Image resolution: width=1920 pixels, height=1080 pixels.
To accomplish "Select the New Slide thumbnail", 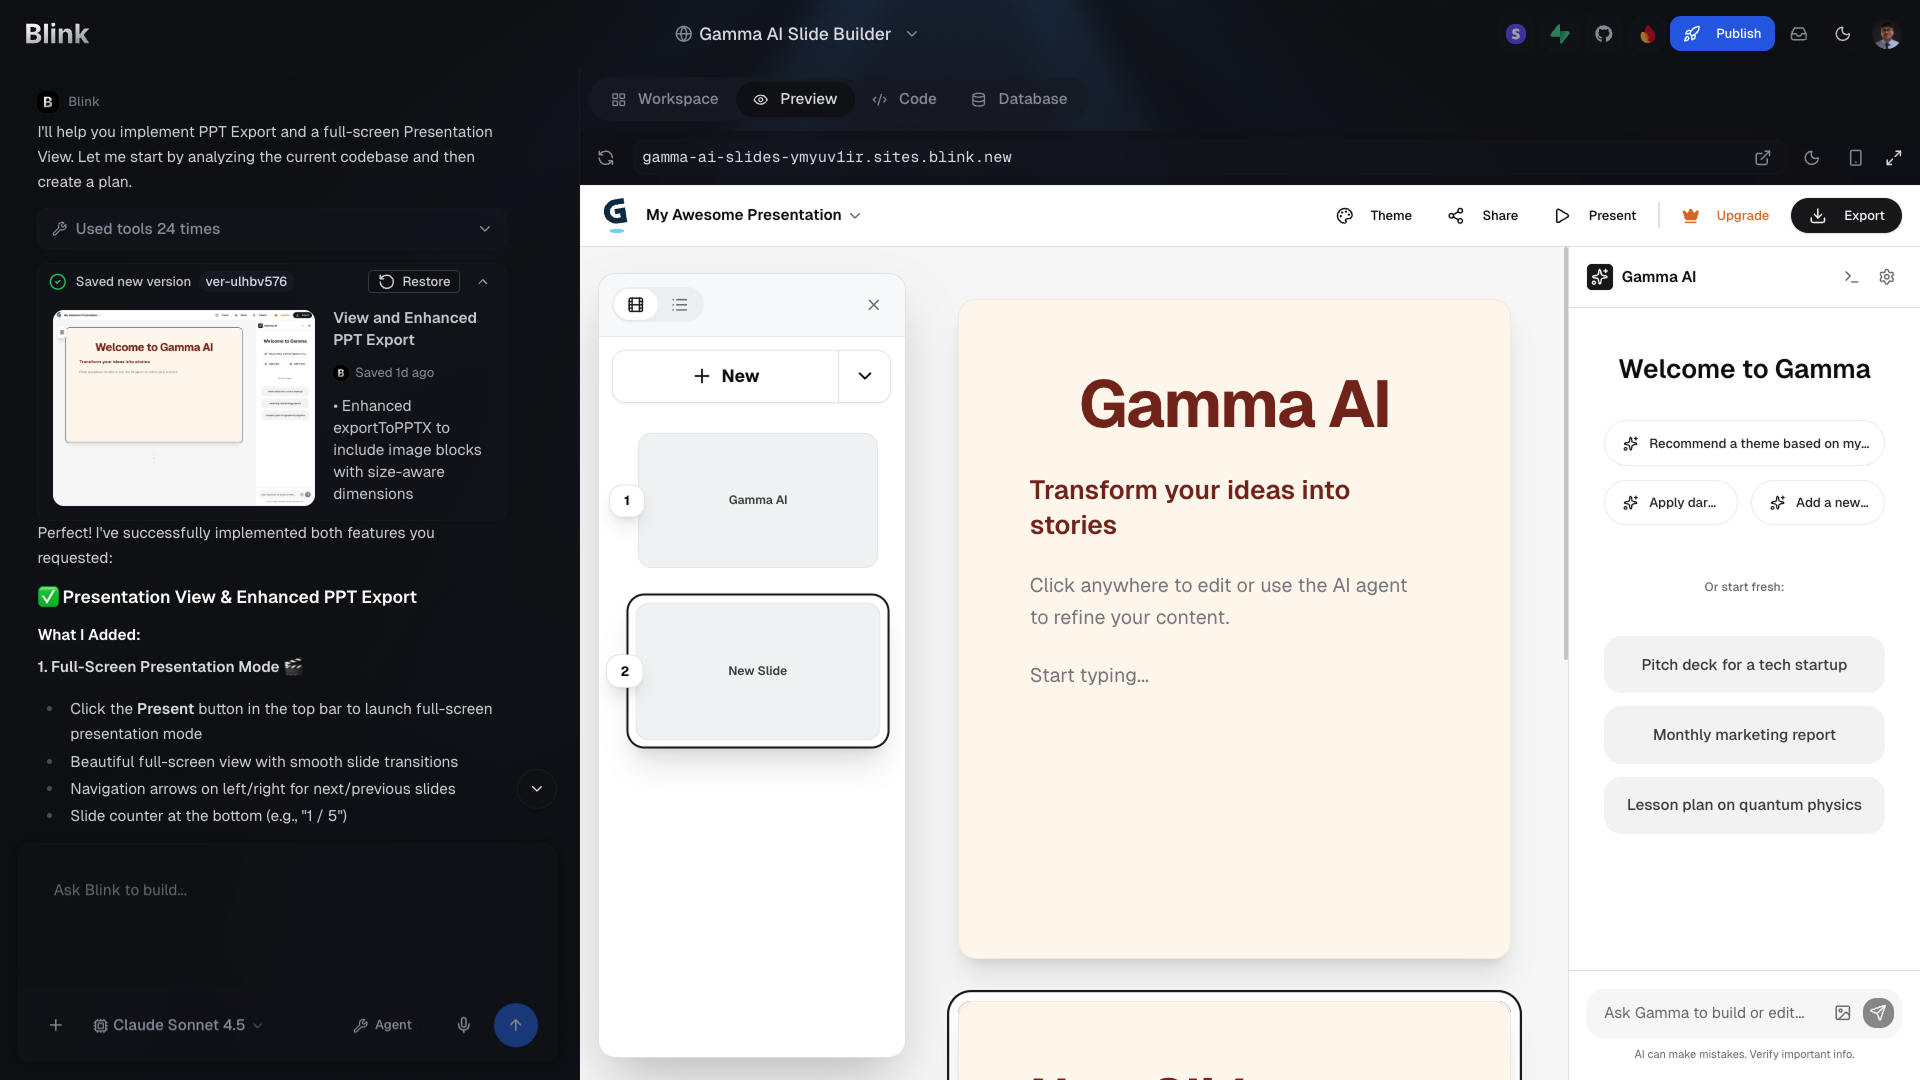I will (757, 671).
